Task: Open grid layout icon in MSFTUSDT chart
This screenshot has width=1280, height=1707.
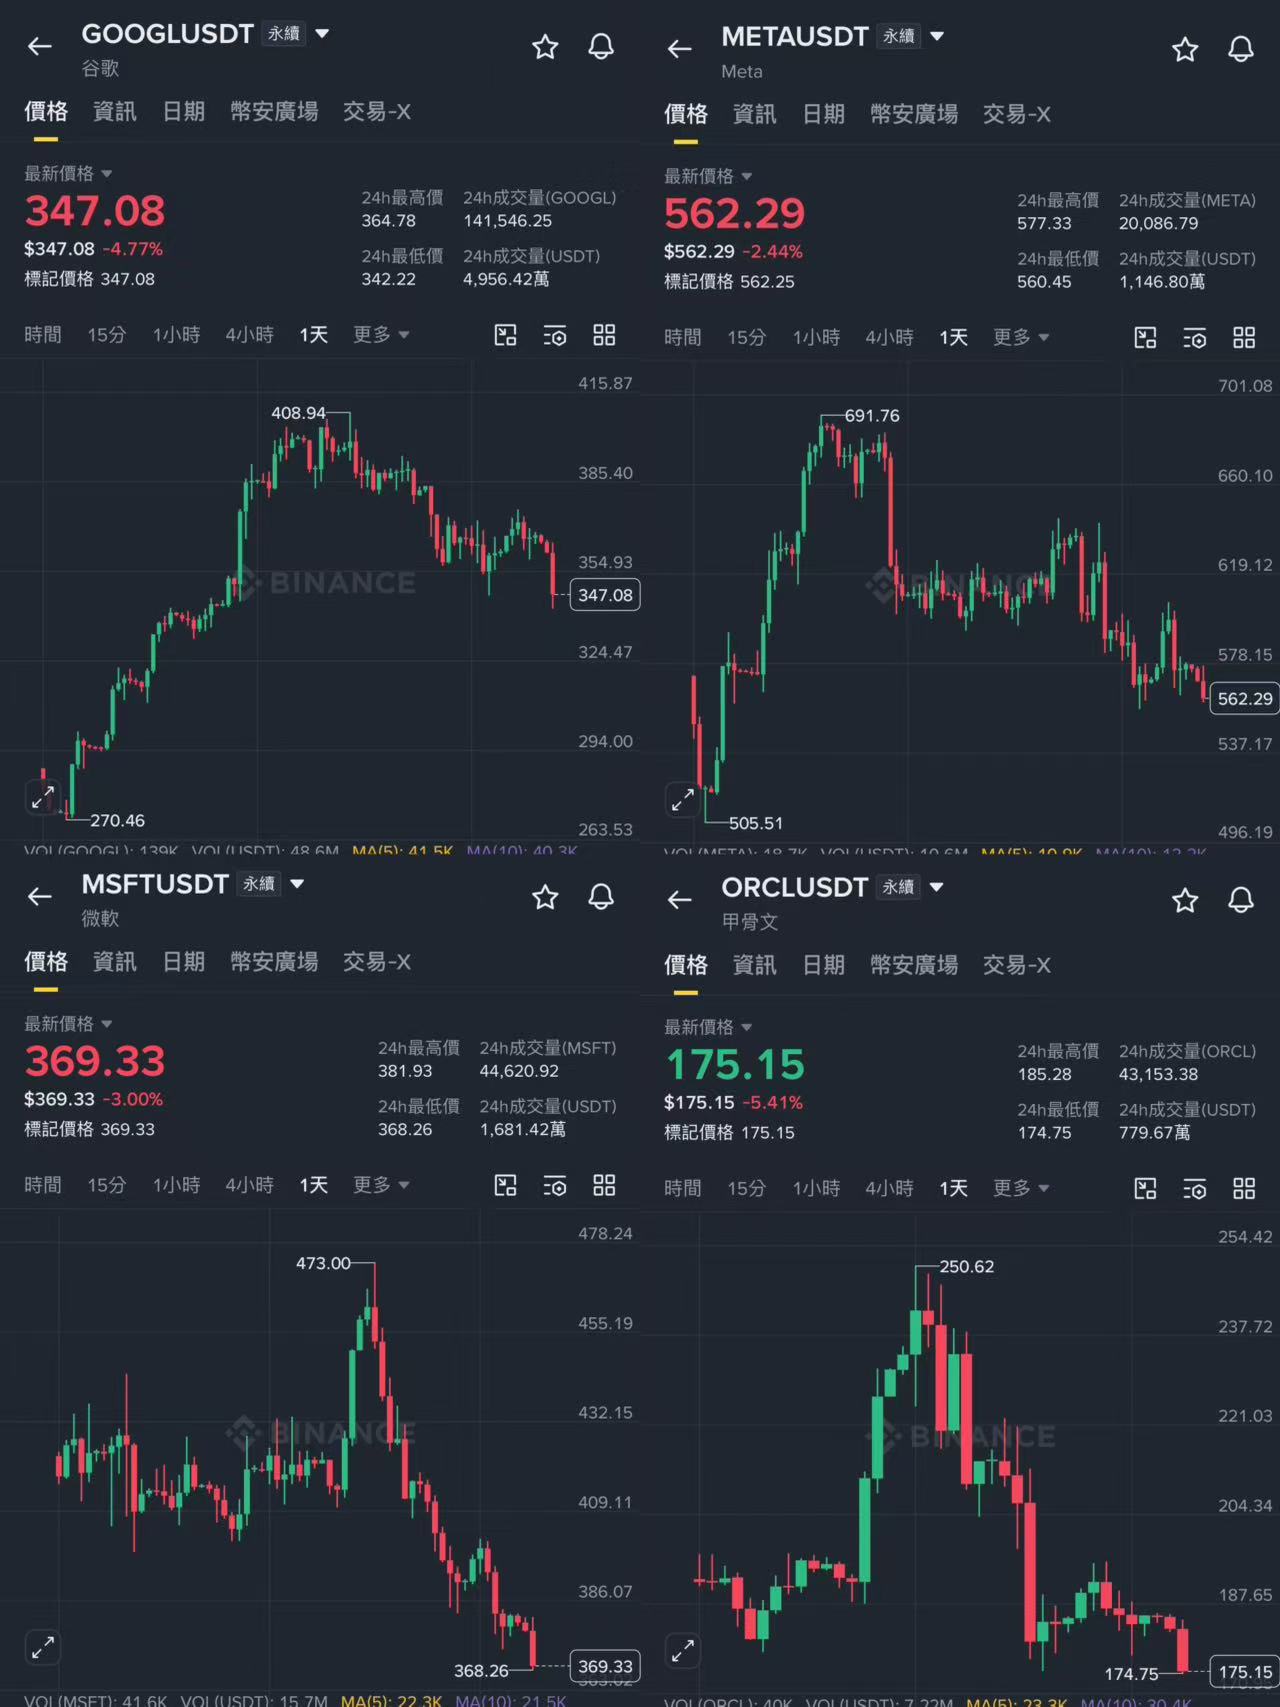Action: click(x=604, y=1186)
